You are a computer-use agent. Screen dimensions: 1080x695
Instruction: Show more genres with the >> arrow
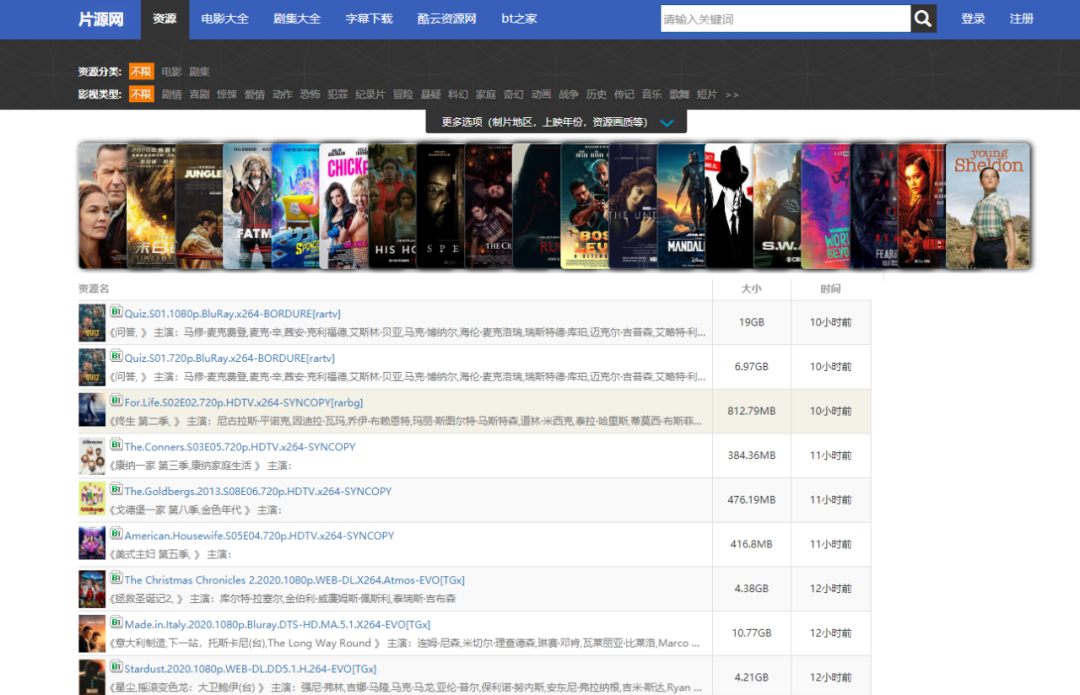tap(732, 94)
